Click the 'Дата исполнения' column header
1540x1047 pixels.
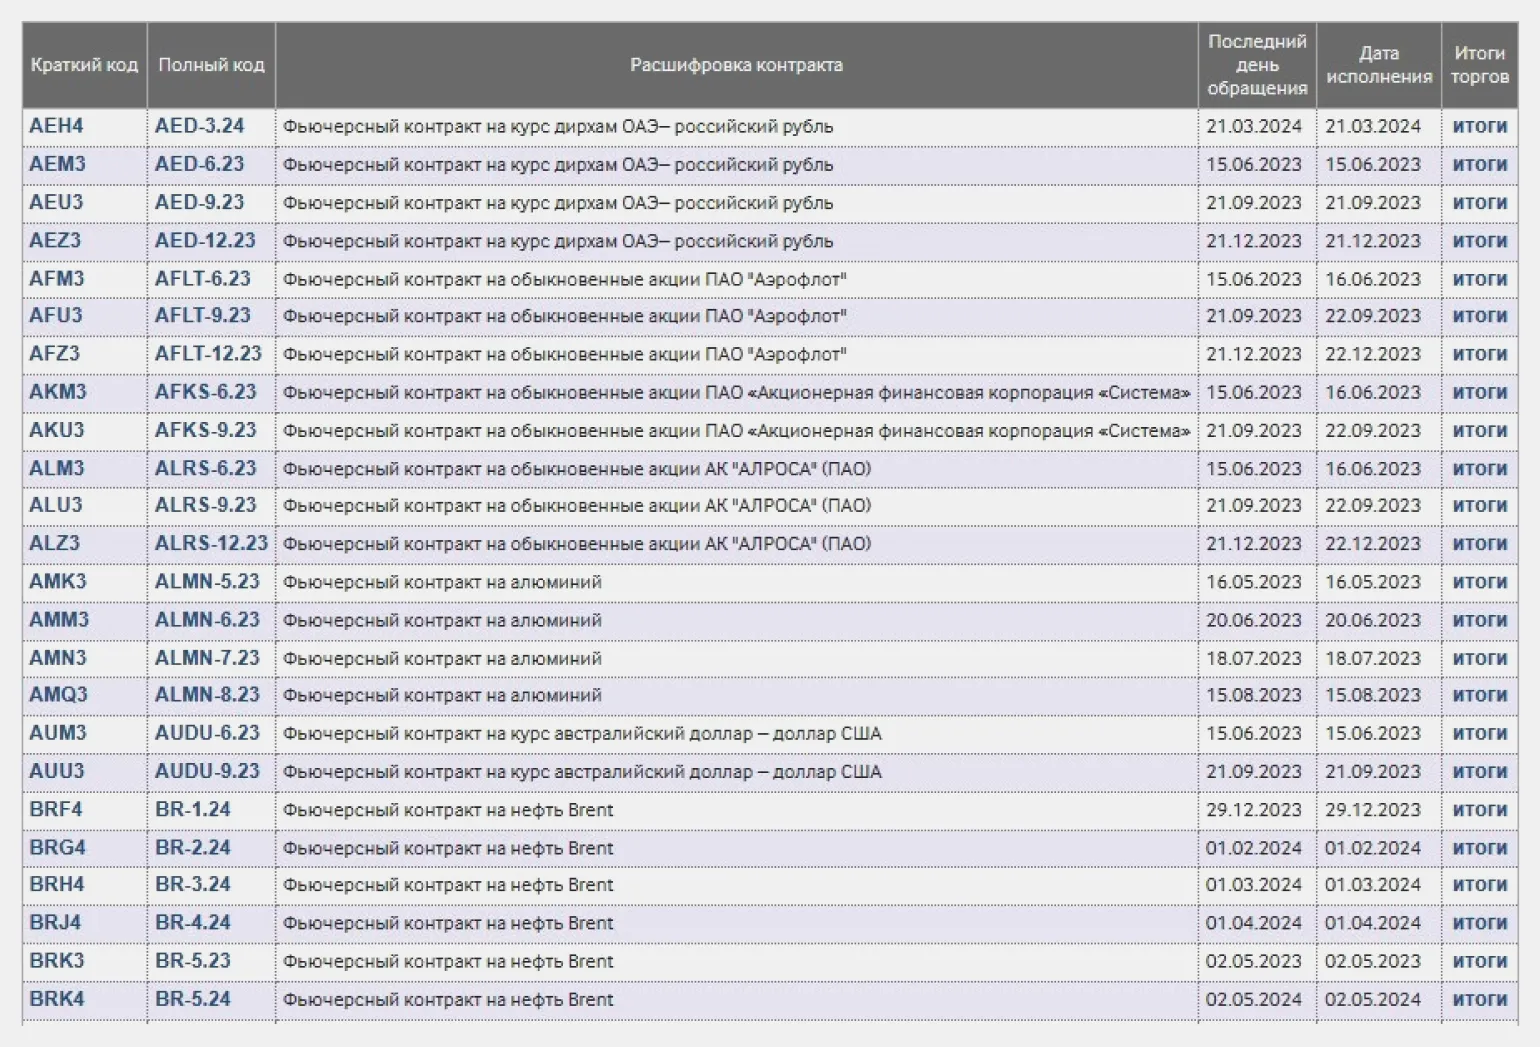[1378, 65]
